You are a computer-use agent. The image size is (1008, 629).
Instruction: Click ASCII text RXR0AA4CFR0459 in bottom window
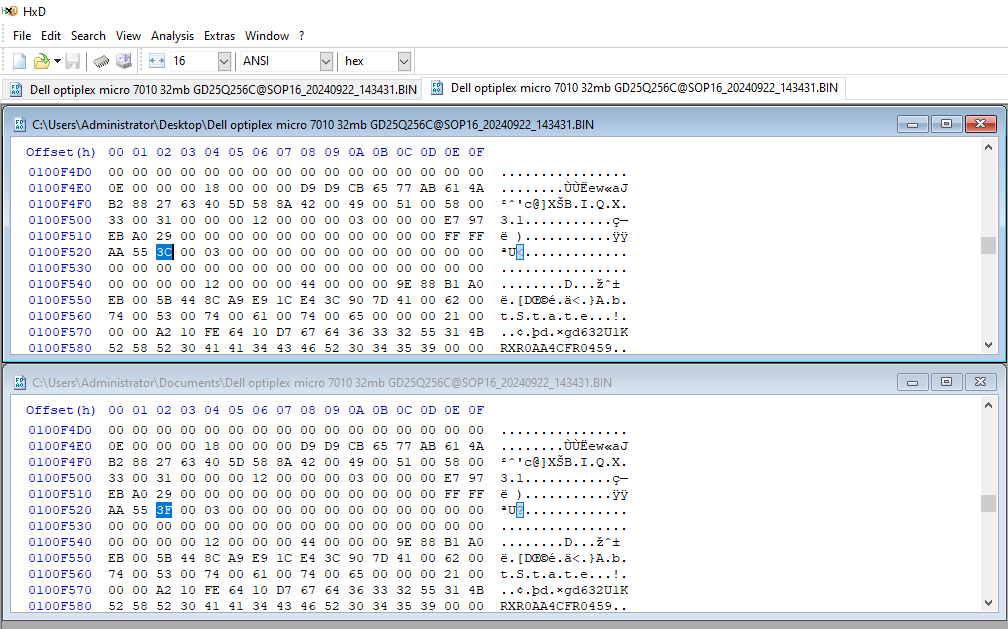(556, 606)
